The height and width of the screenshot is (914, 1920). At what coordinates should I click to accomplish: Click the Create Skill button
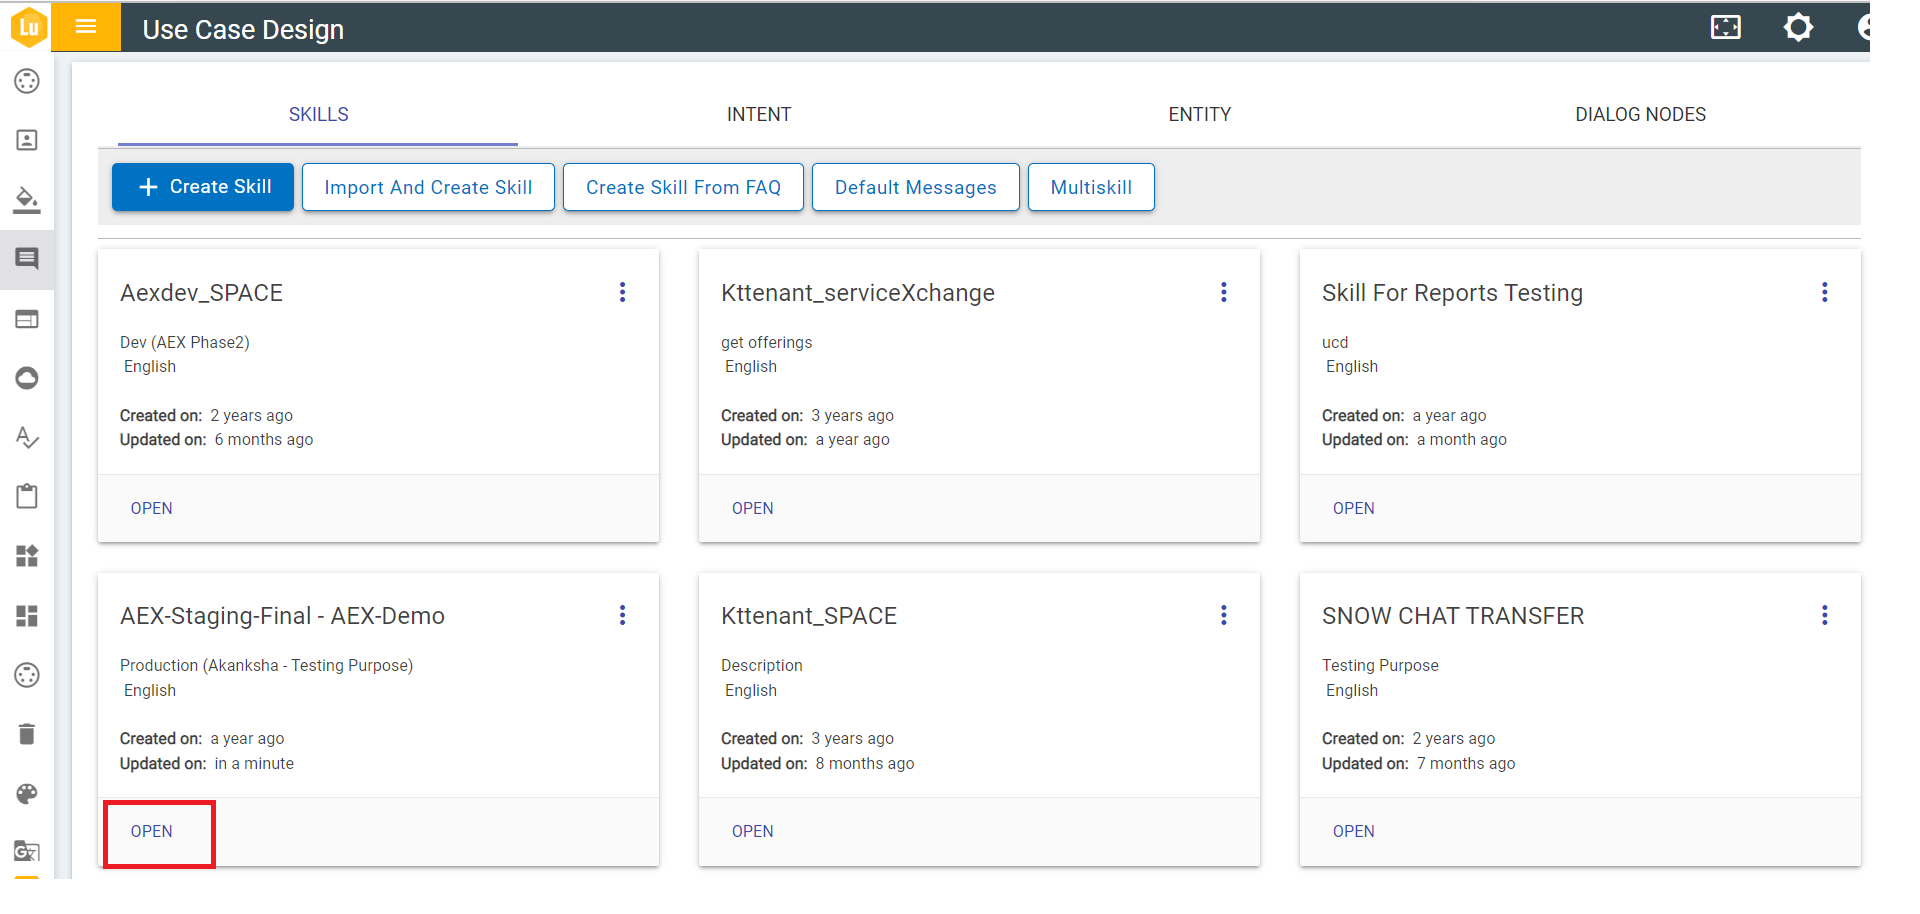click(x=203, y=187)
